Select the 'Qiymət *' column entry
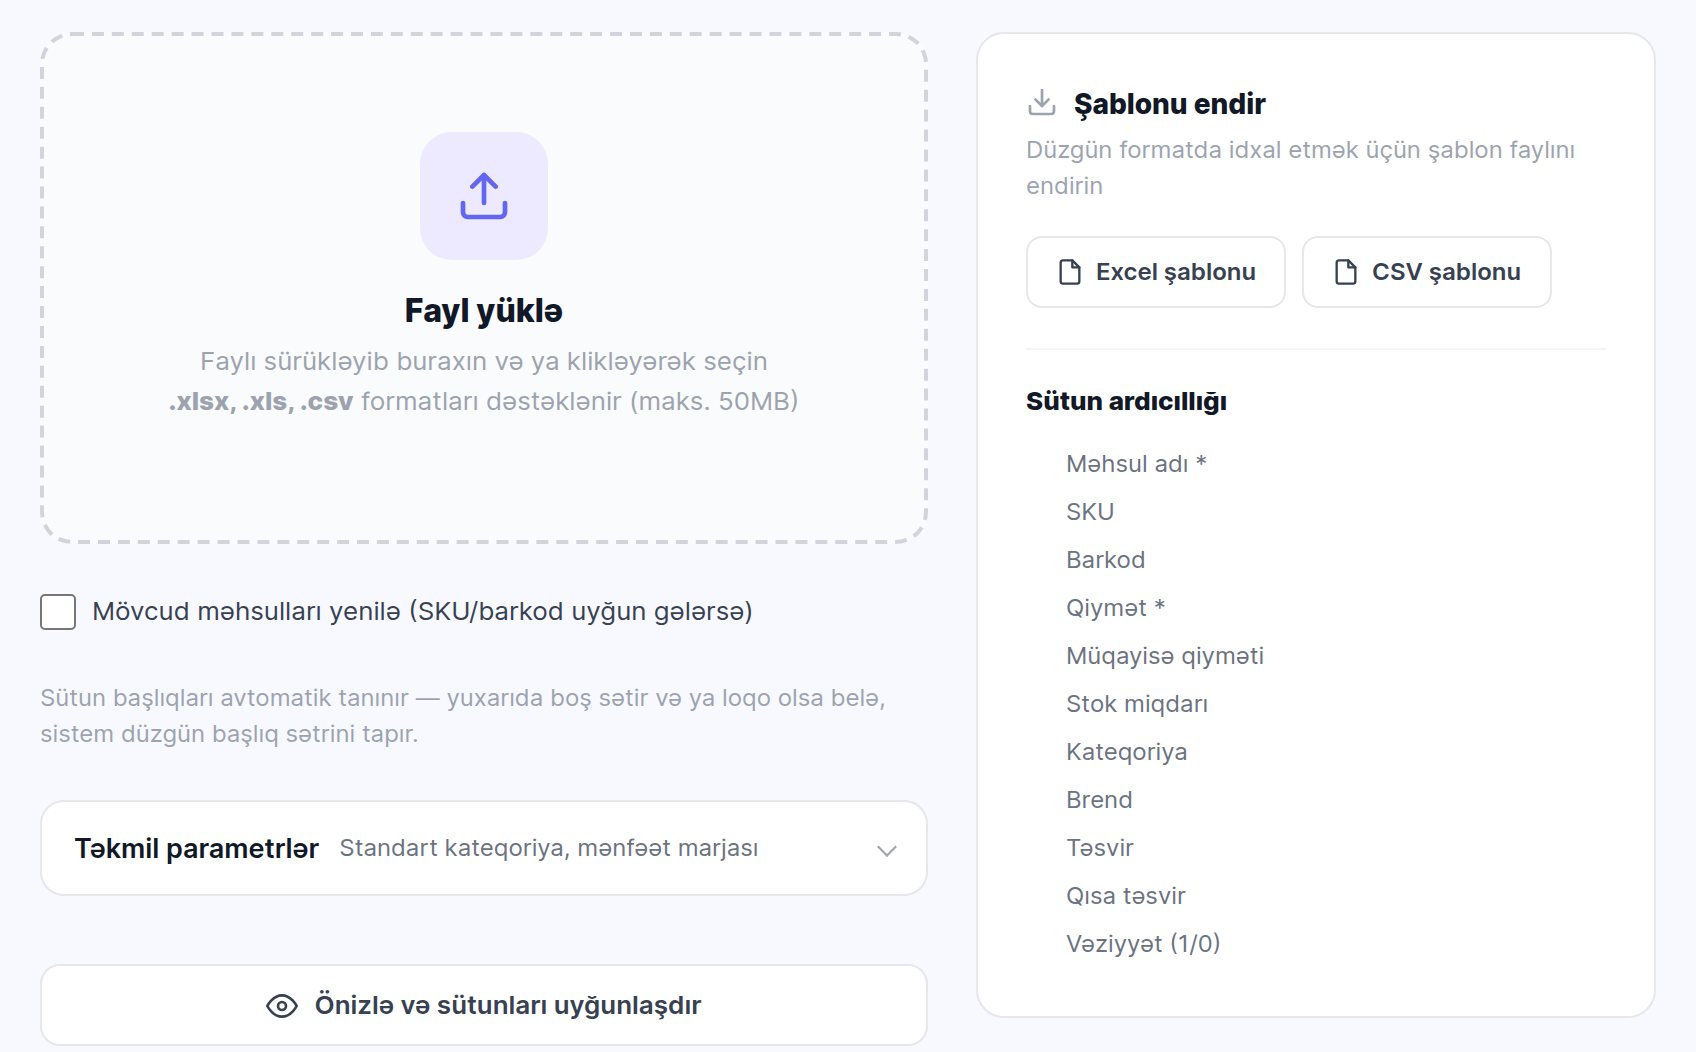 tap(1115, 608)
